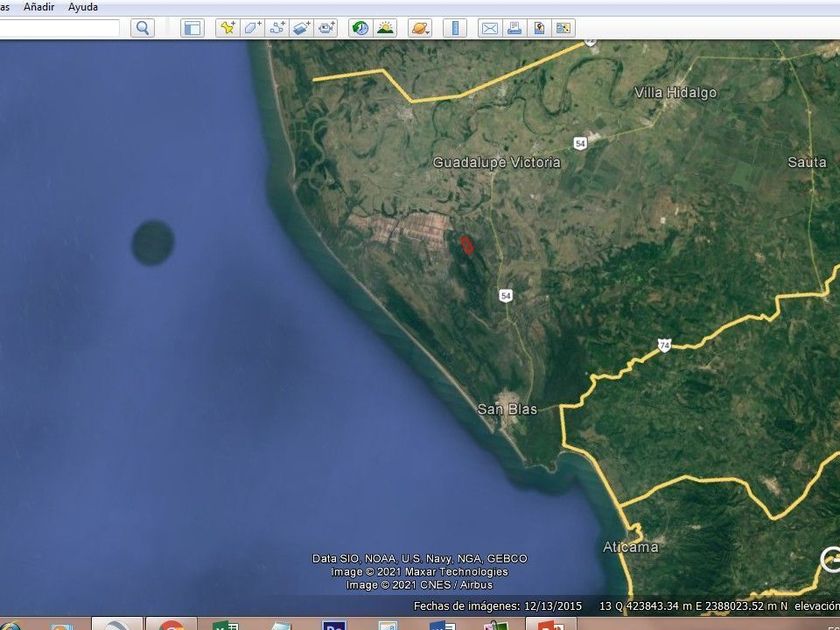Toggle historical imagery clock
Viewport: 840px width, 630px height.
point(360,28)
